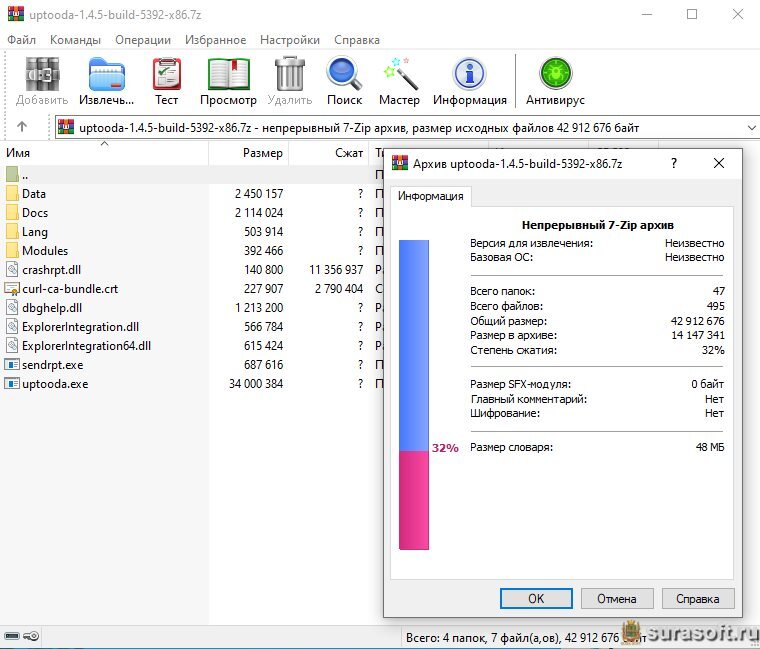Select the Информация tab in dialog
The width and height of the screenshot is (760, 649).
pos(430,196)
